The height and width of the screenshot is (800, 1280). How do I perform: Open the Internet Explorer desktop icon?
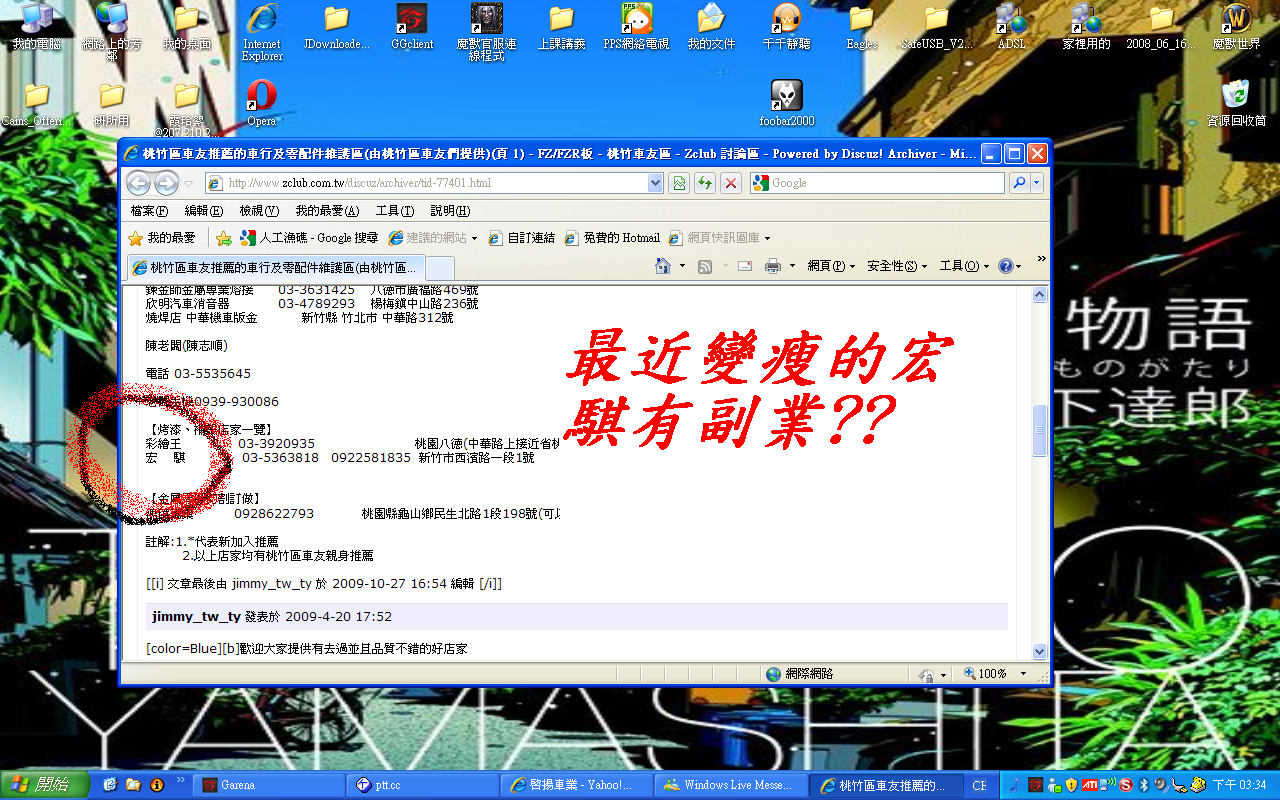pyautogui.click(x=262, y=33)
